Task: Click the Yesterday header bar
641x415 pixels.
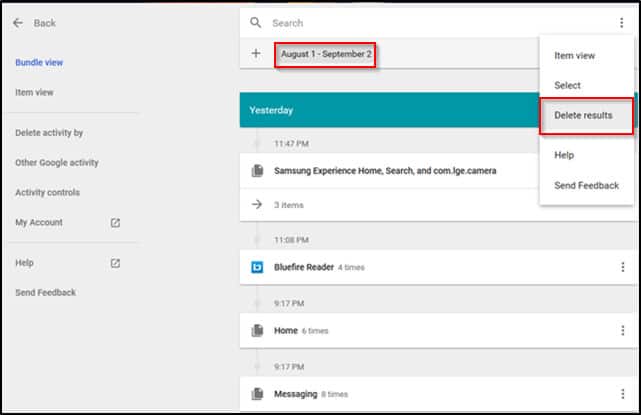Action: 389,110
